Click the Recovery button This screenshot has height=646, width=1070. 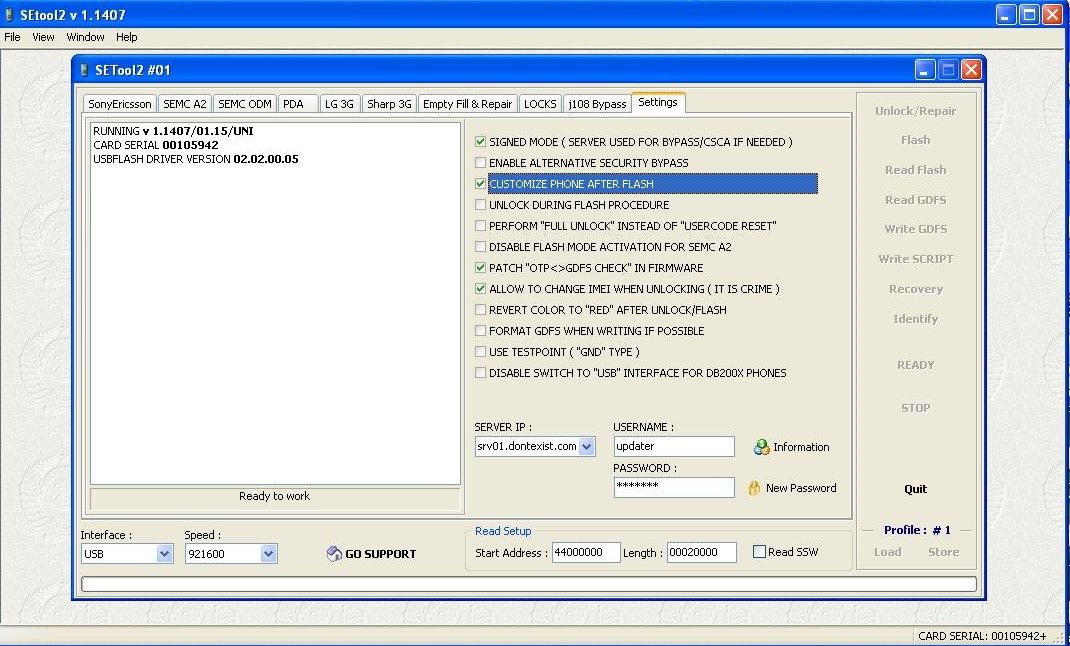pos(915,289)
